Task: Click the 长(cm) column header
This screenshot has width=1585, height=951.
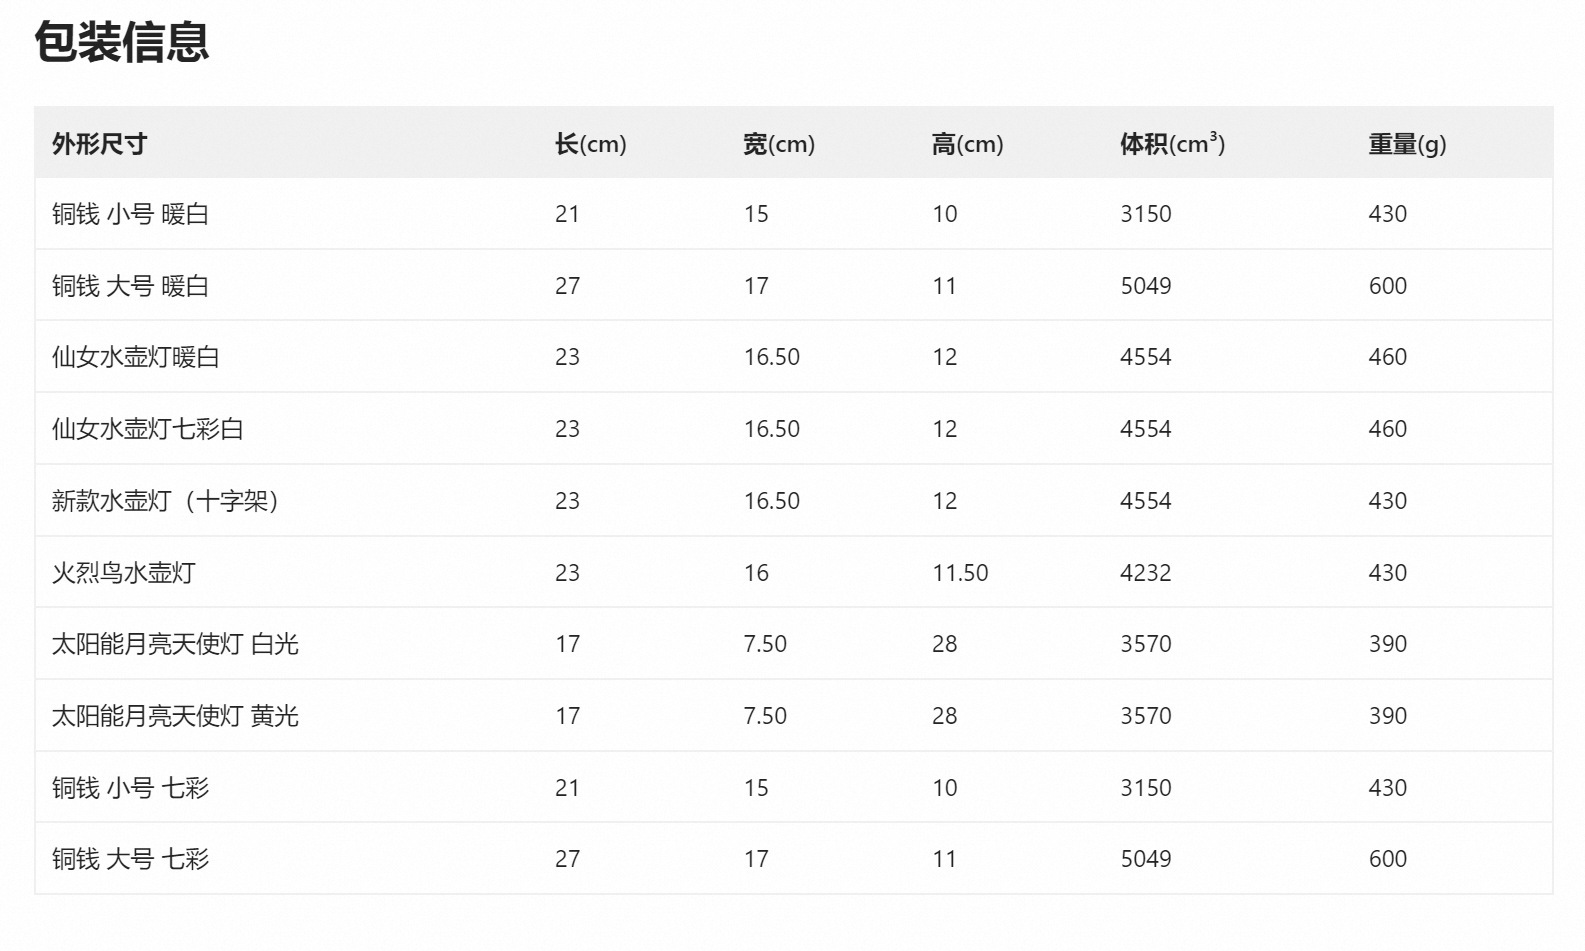Action: [x=590, y=144]
